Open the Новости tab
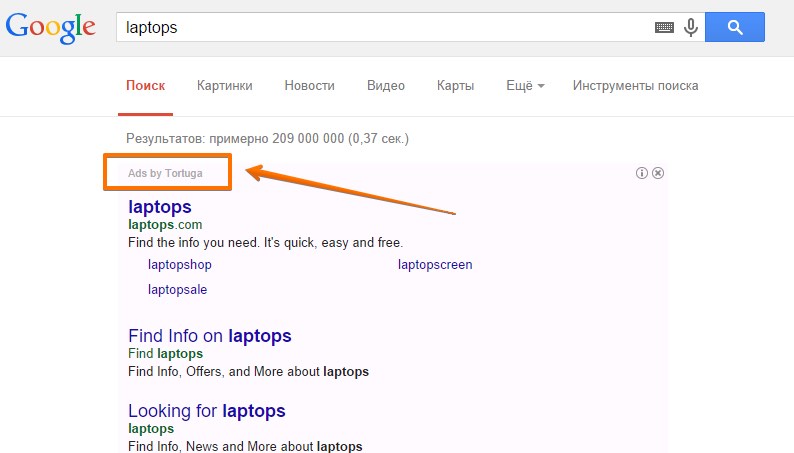This screenshot has width=794, height=453. (x=309, y=86)
